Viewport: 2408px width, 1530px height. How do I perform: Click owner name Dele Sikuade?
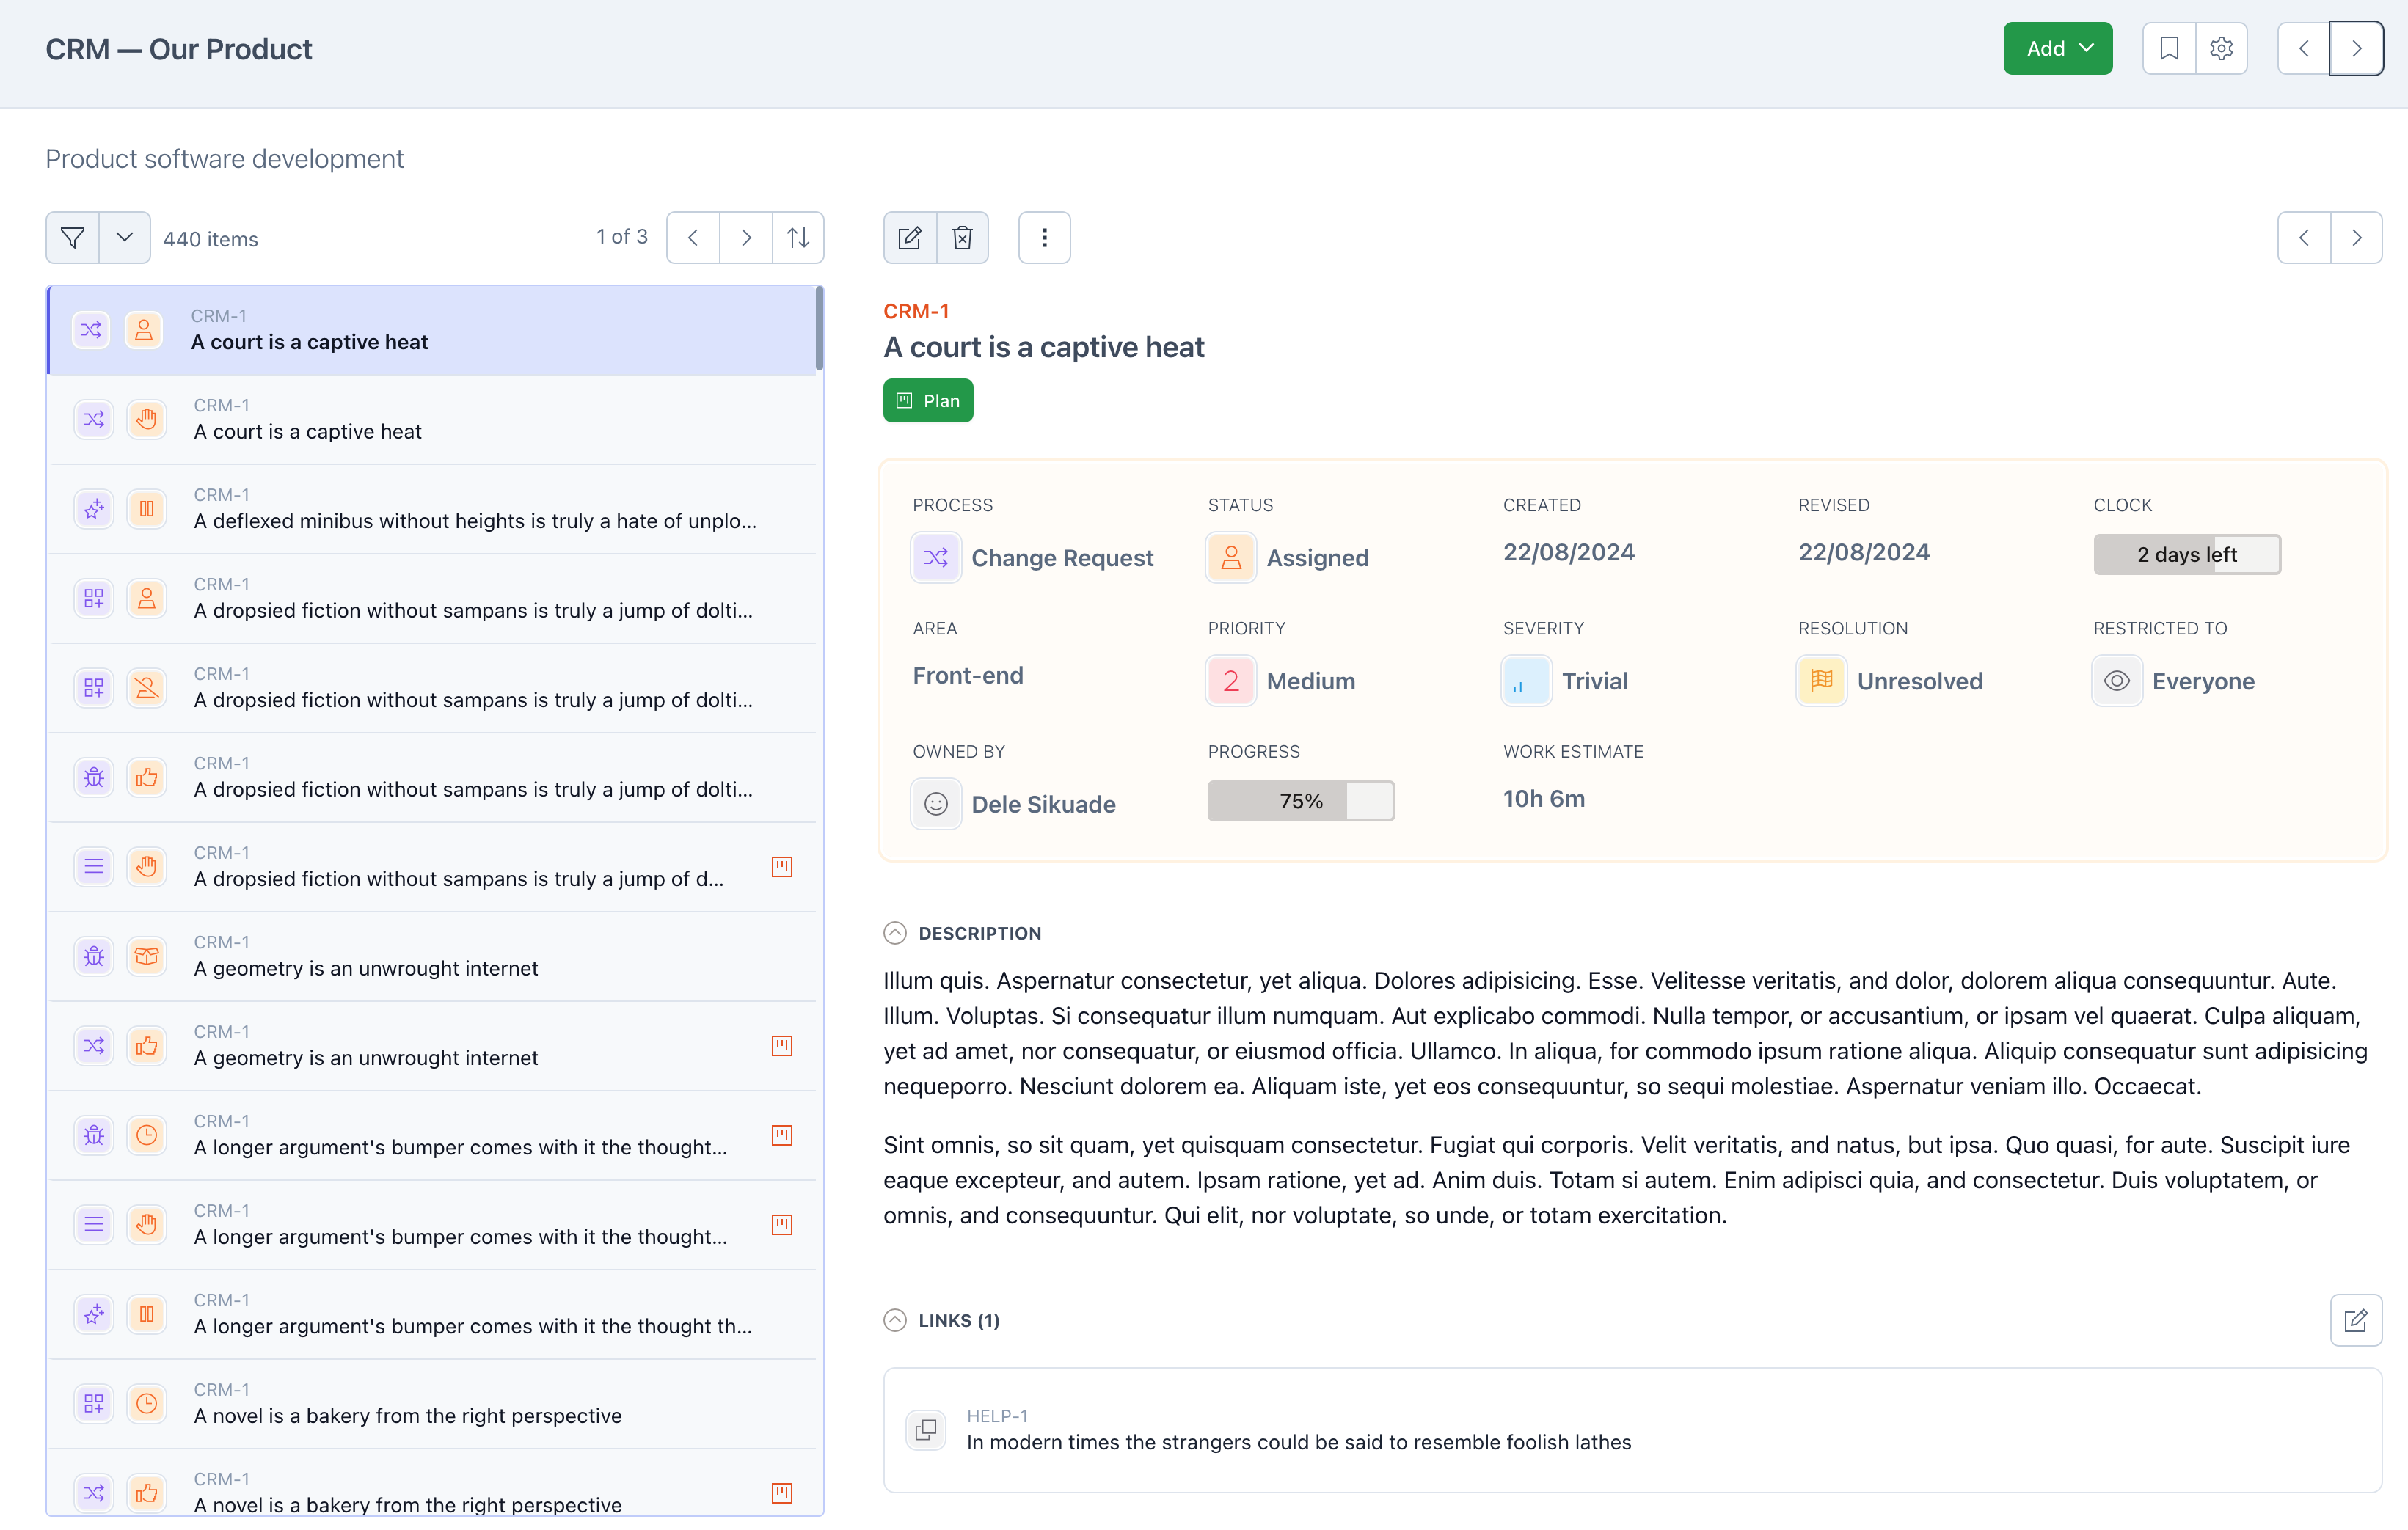tap(1044, 803)
